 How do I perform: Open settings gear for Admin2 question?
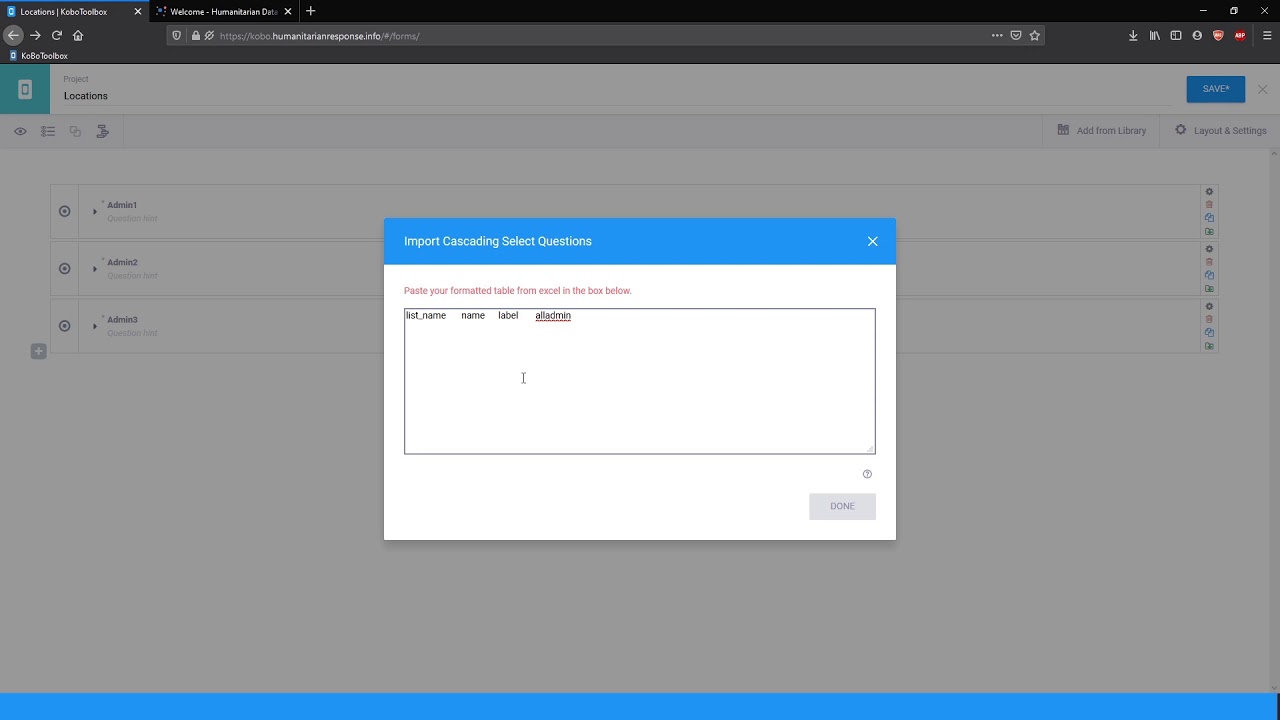click(x=1209, y=249)
